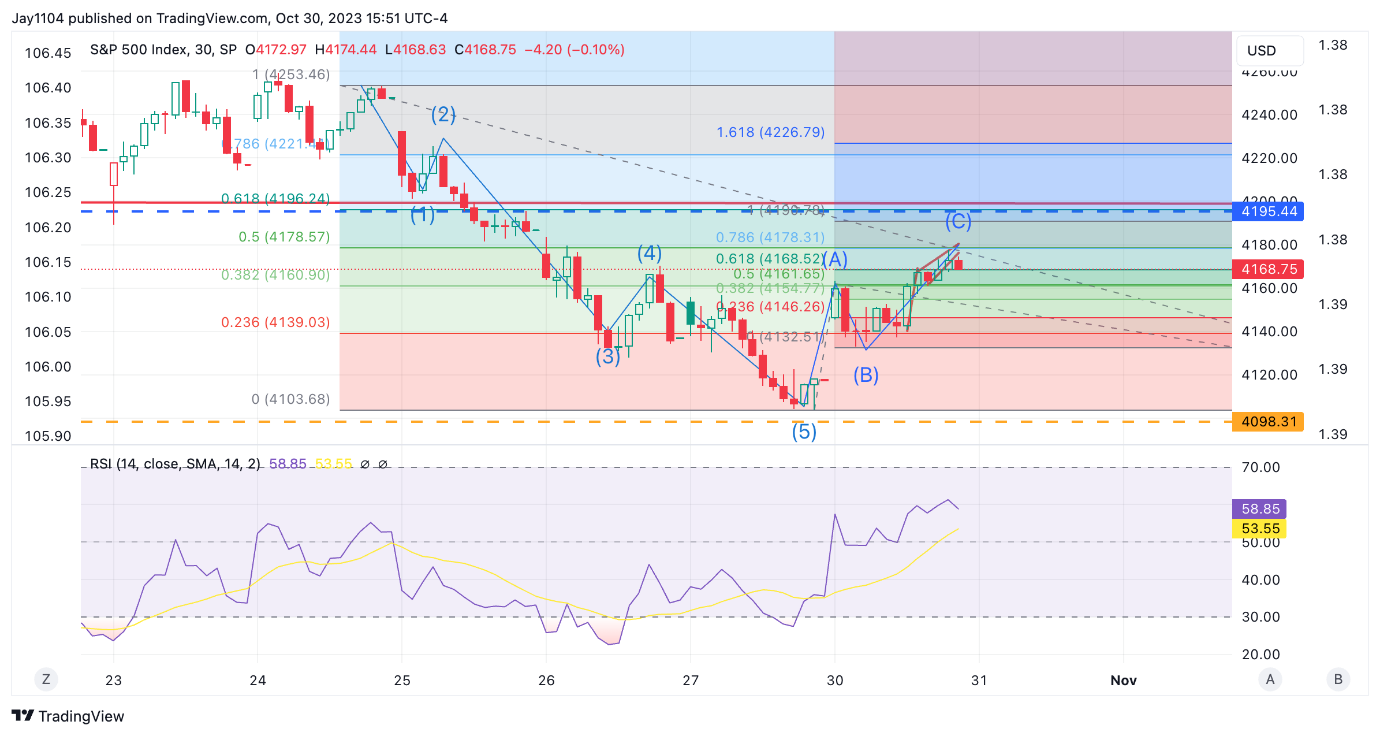Click date 26 on the time axis

pos(546,680)
